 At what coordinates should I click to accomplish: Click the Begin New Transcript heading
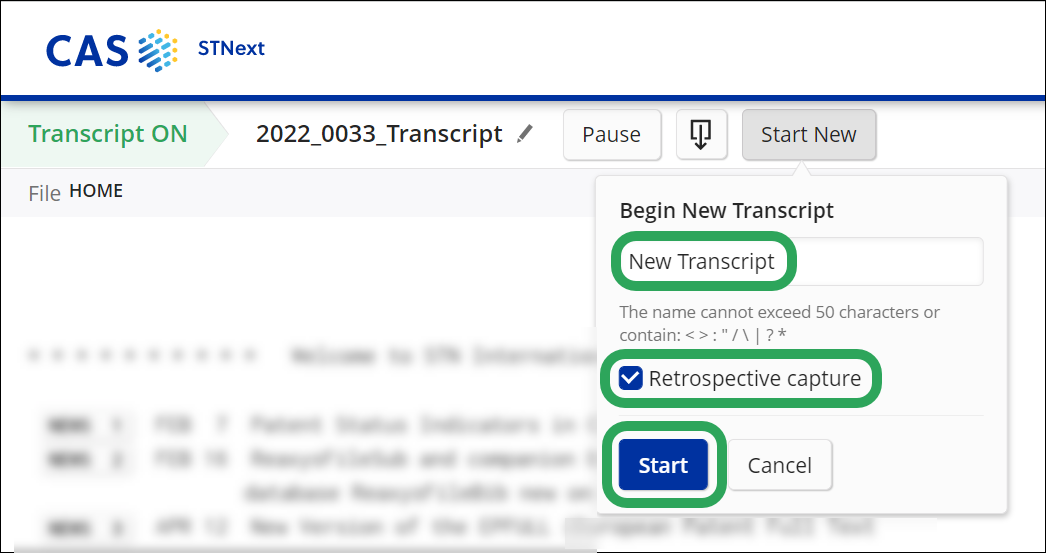click(x=726, y=211)
